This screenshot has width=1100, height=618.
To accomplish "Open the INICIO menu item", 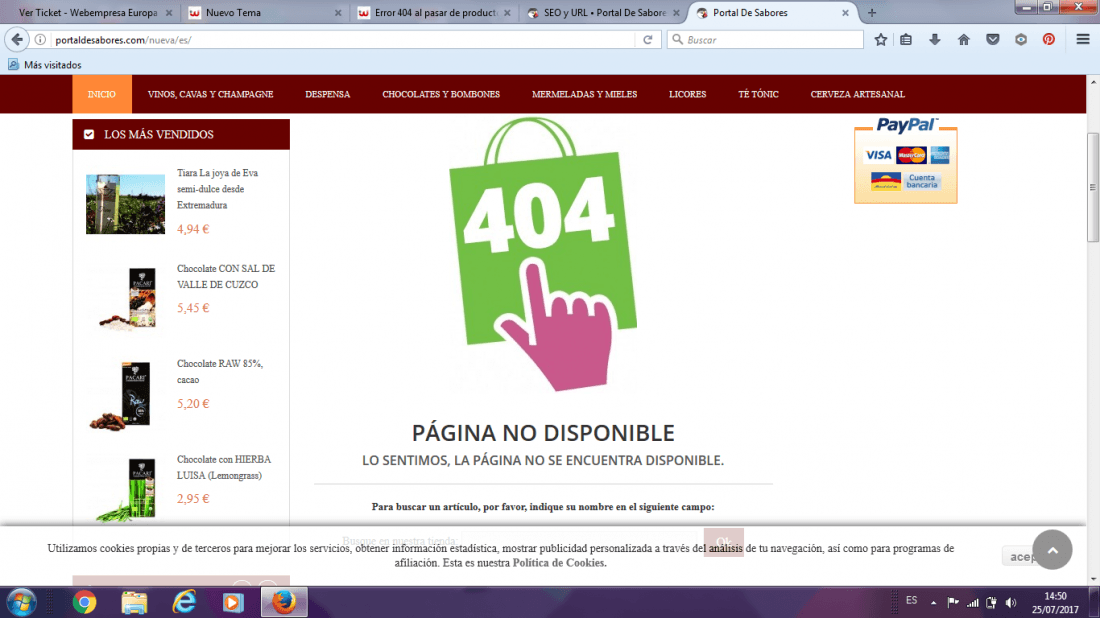I will [x=102, y=94].
